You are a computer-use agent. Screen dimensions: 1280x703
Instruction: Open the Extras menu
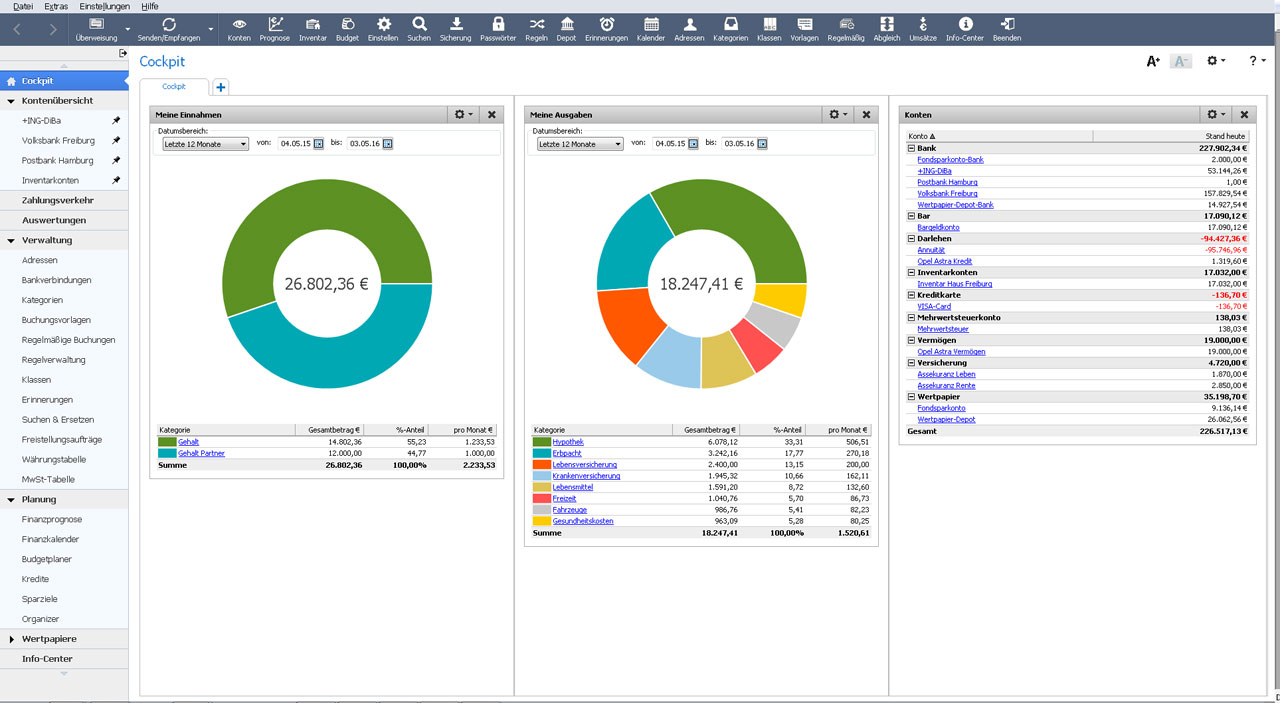(x=56, y=6)
